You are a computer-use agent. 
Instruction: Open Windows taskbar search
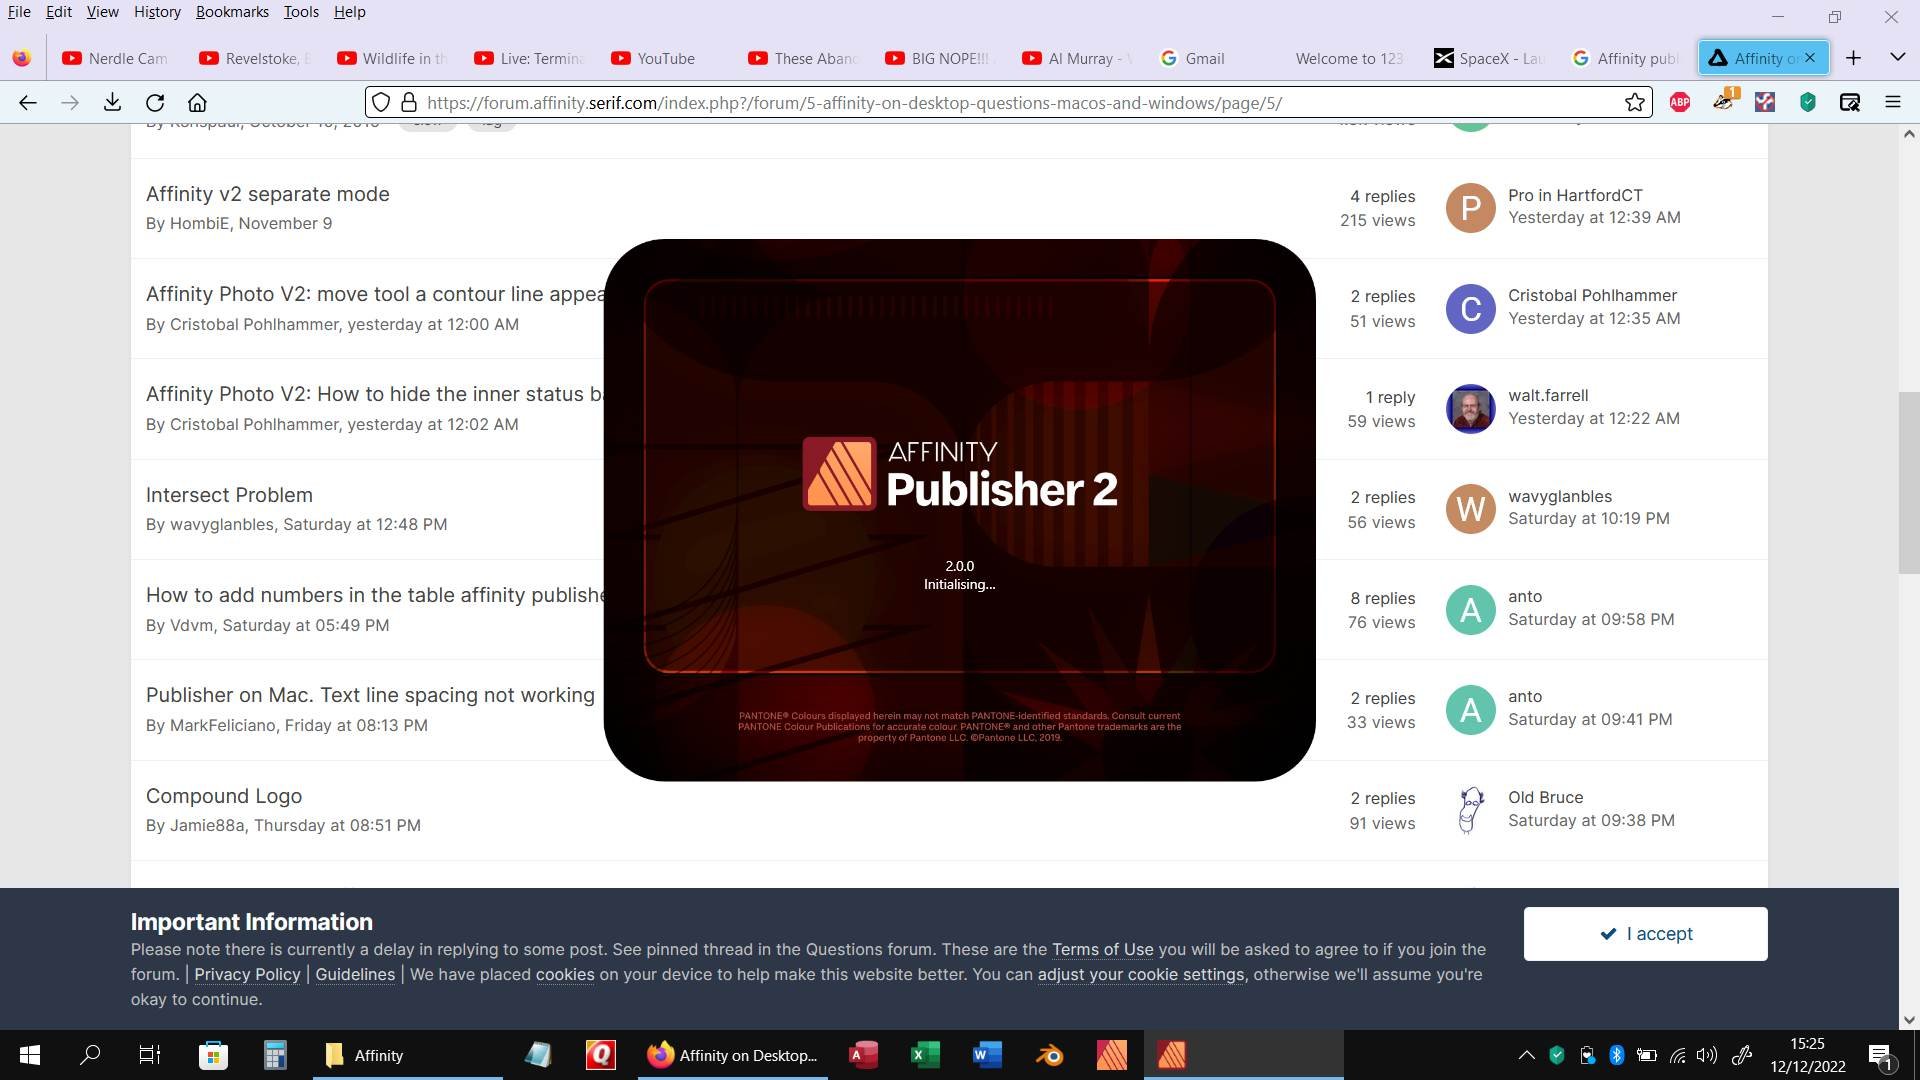(90, 1055)
